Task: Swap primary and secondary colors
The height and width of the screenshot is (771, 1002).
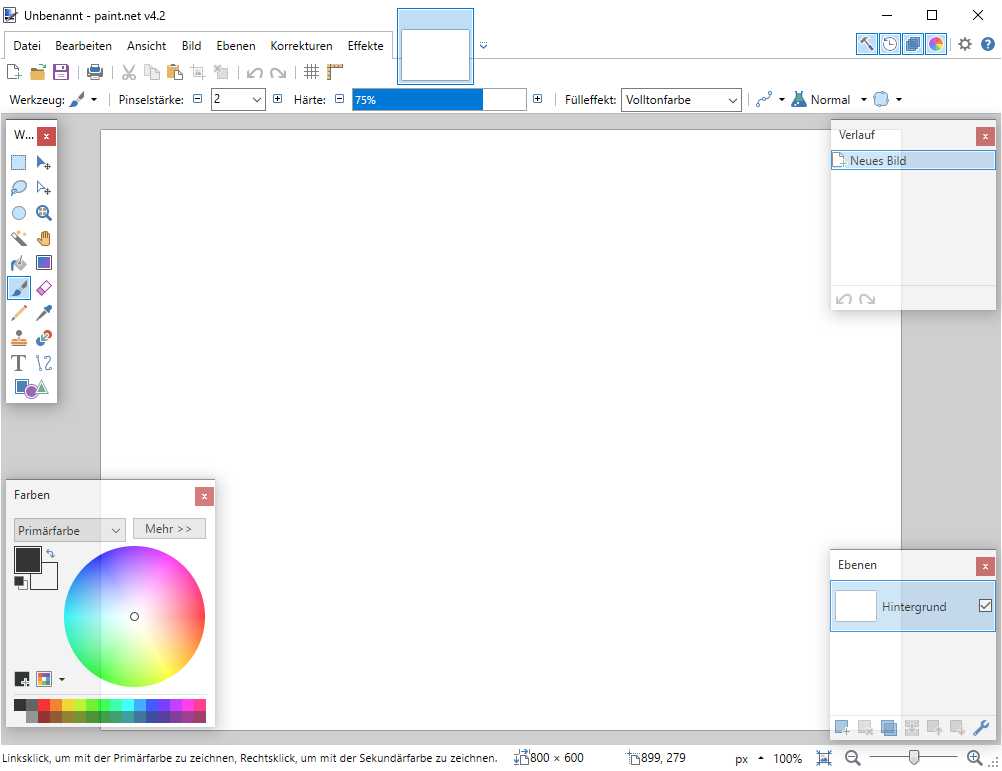Action: tap(50, 554)
